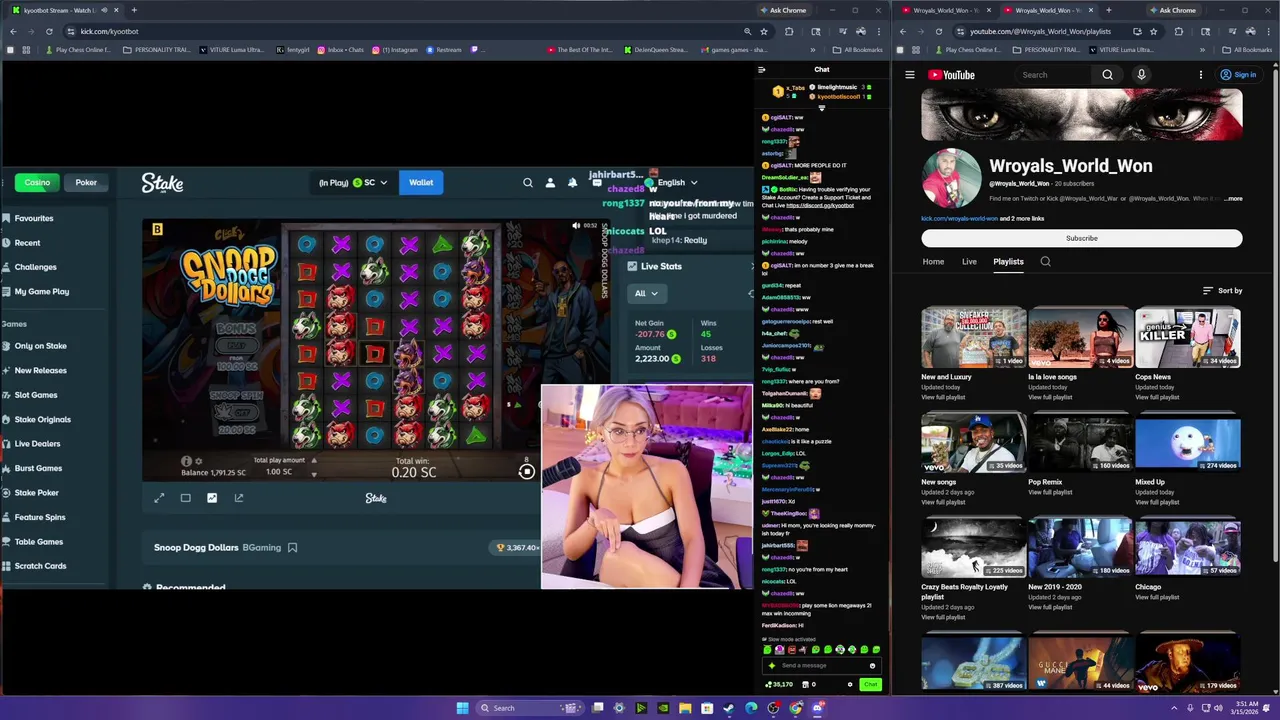The image size is (1280, 720).
Task: Open YouTube settings three-dot menu
Action: point(1201,75)
